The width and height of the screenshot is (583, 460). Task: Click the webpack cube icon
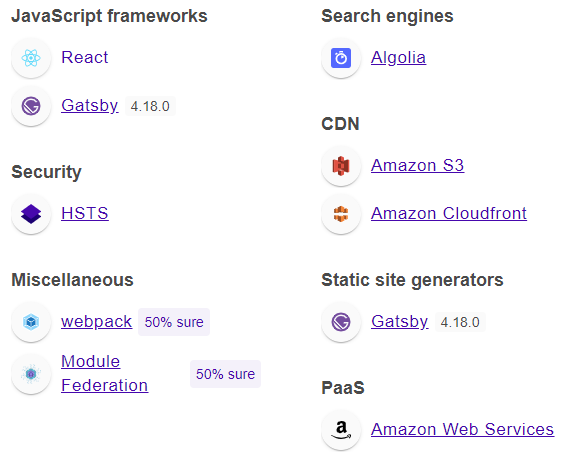pos(31,322)
